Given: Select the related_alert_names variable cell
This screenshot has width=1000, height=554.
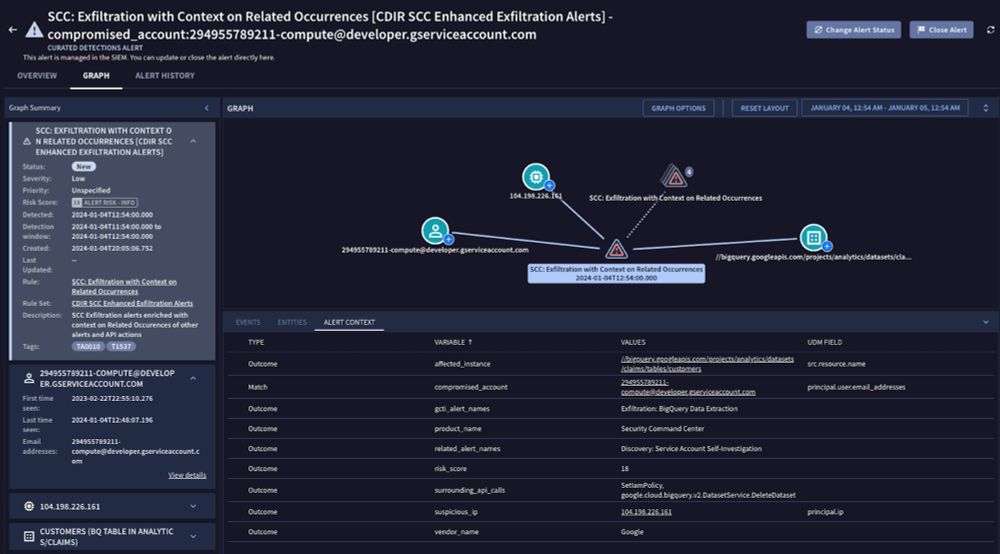Looking at the screenshot, I should [467, 449].
